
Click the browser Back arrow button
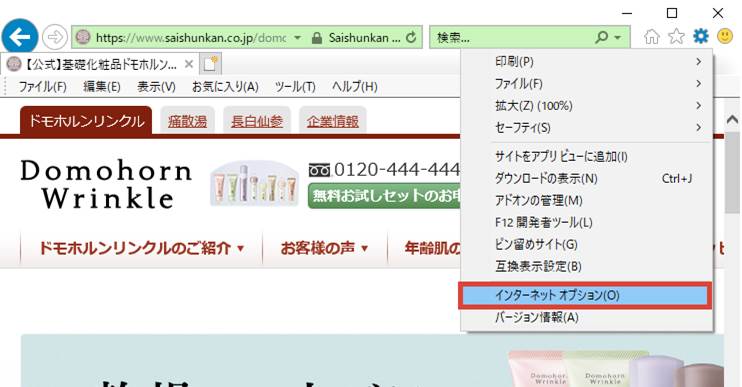[20, 37]
